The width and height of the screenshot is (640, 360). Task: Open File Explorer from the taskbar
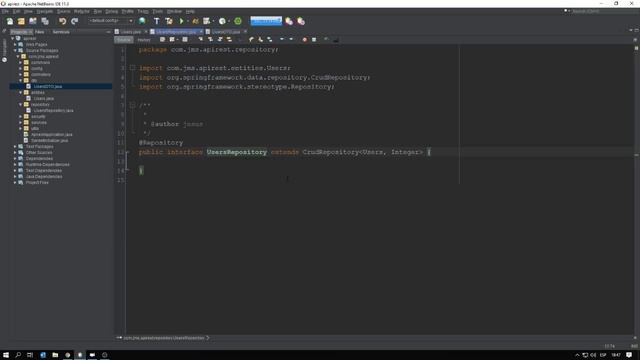pos(55,355)
